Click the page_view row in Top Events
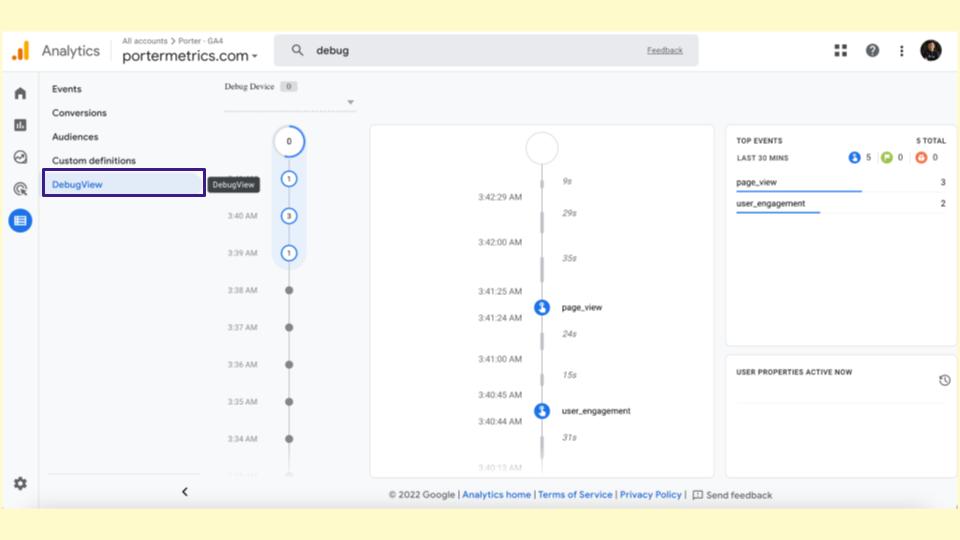The height and width of the screenshot is (540, 960). click(841, 182)
